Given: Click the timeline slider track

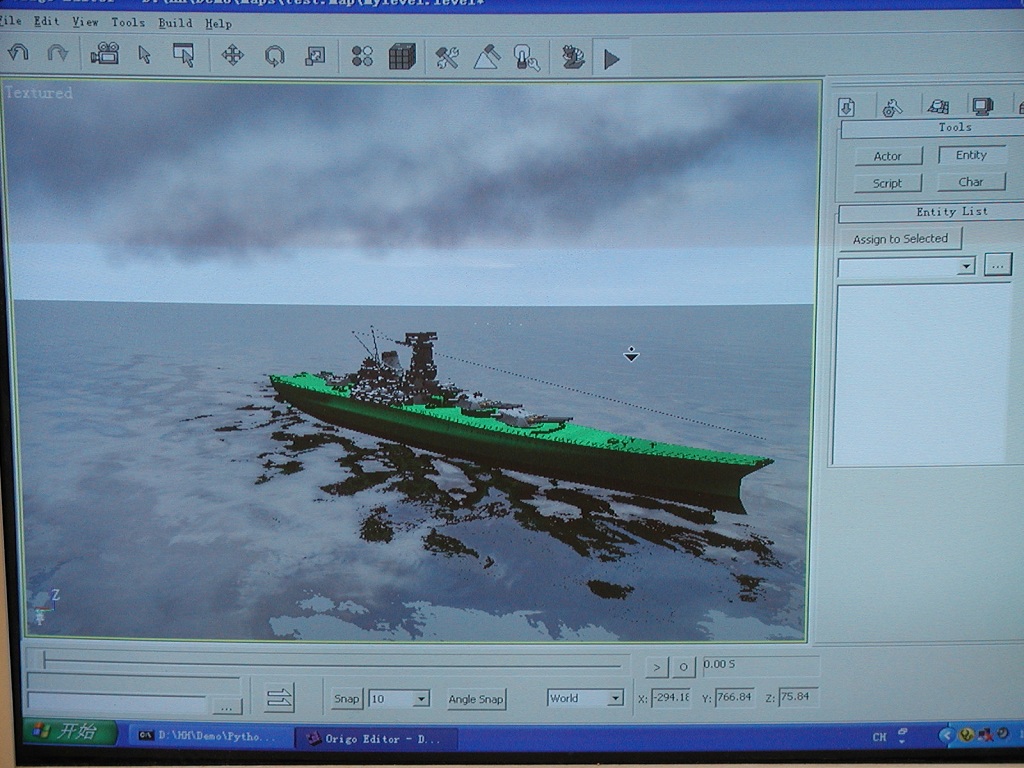Looking at the screenshot, I should [x=330, y=661].
